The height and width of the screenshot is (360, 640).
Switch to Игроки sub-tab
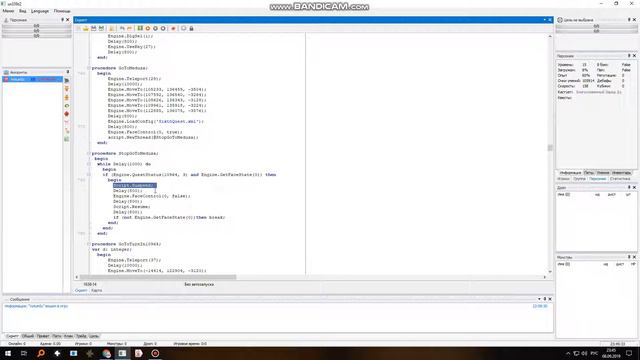point(563,179)
